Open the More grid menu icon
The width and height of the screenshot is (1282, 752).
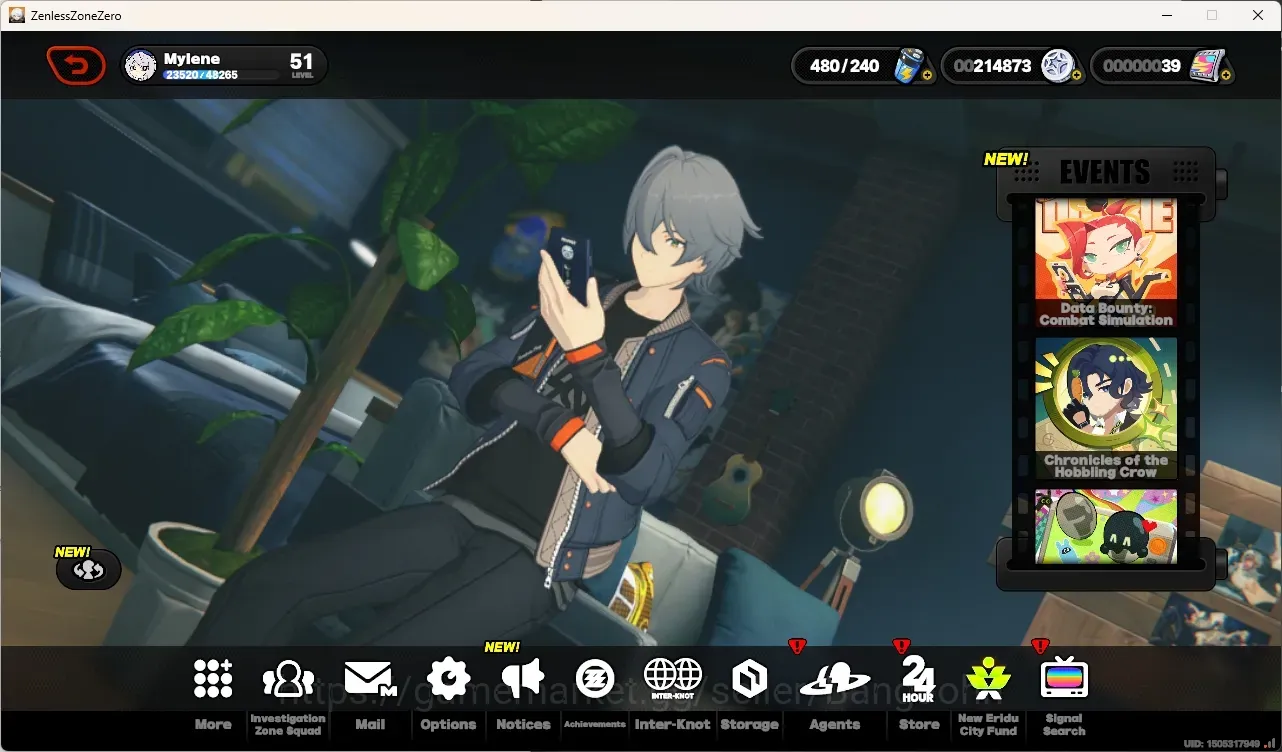pyautogui.click(x=213, y=679)
